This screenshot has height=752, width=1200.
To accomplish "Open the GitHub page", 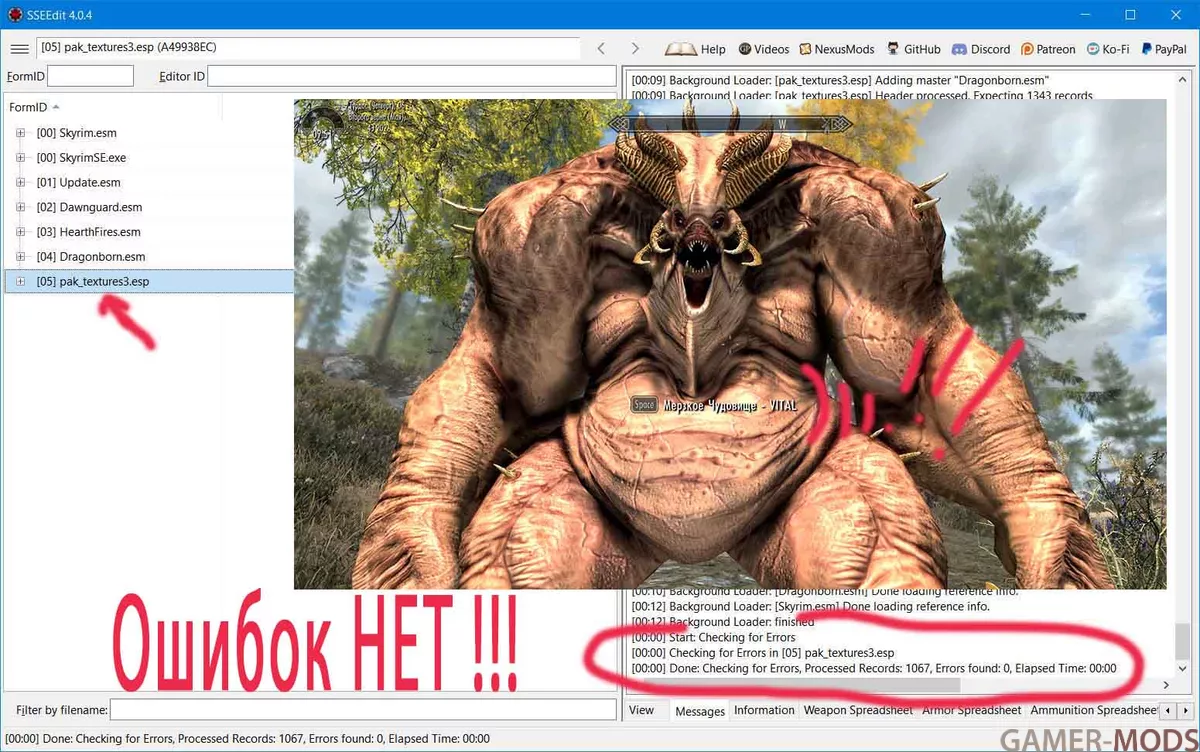I will click(913, 49).
